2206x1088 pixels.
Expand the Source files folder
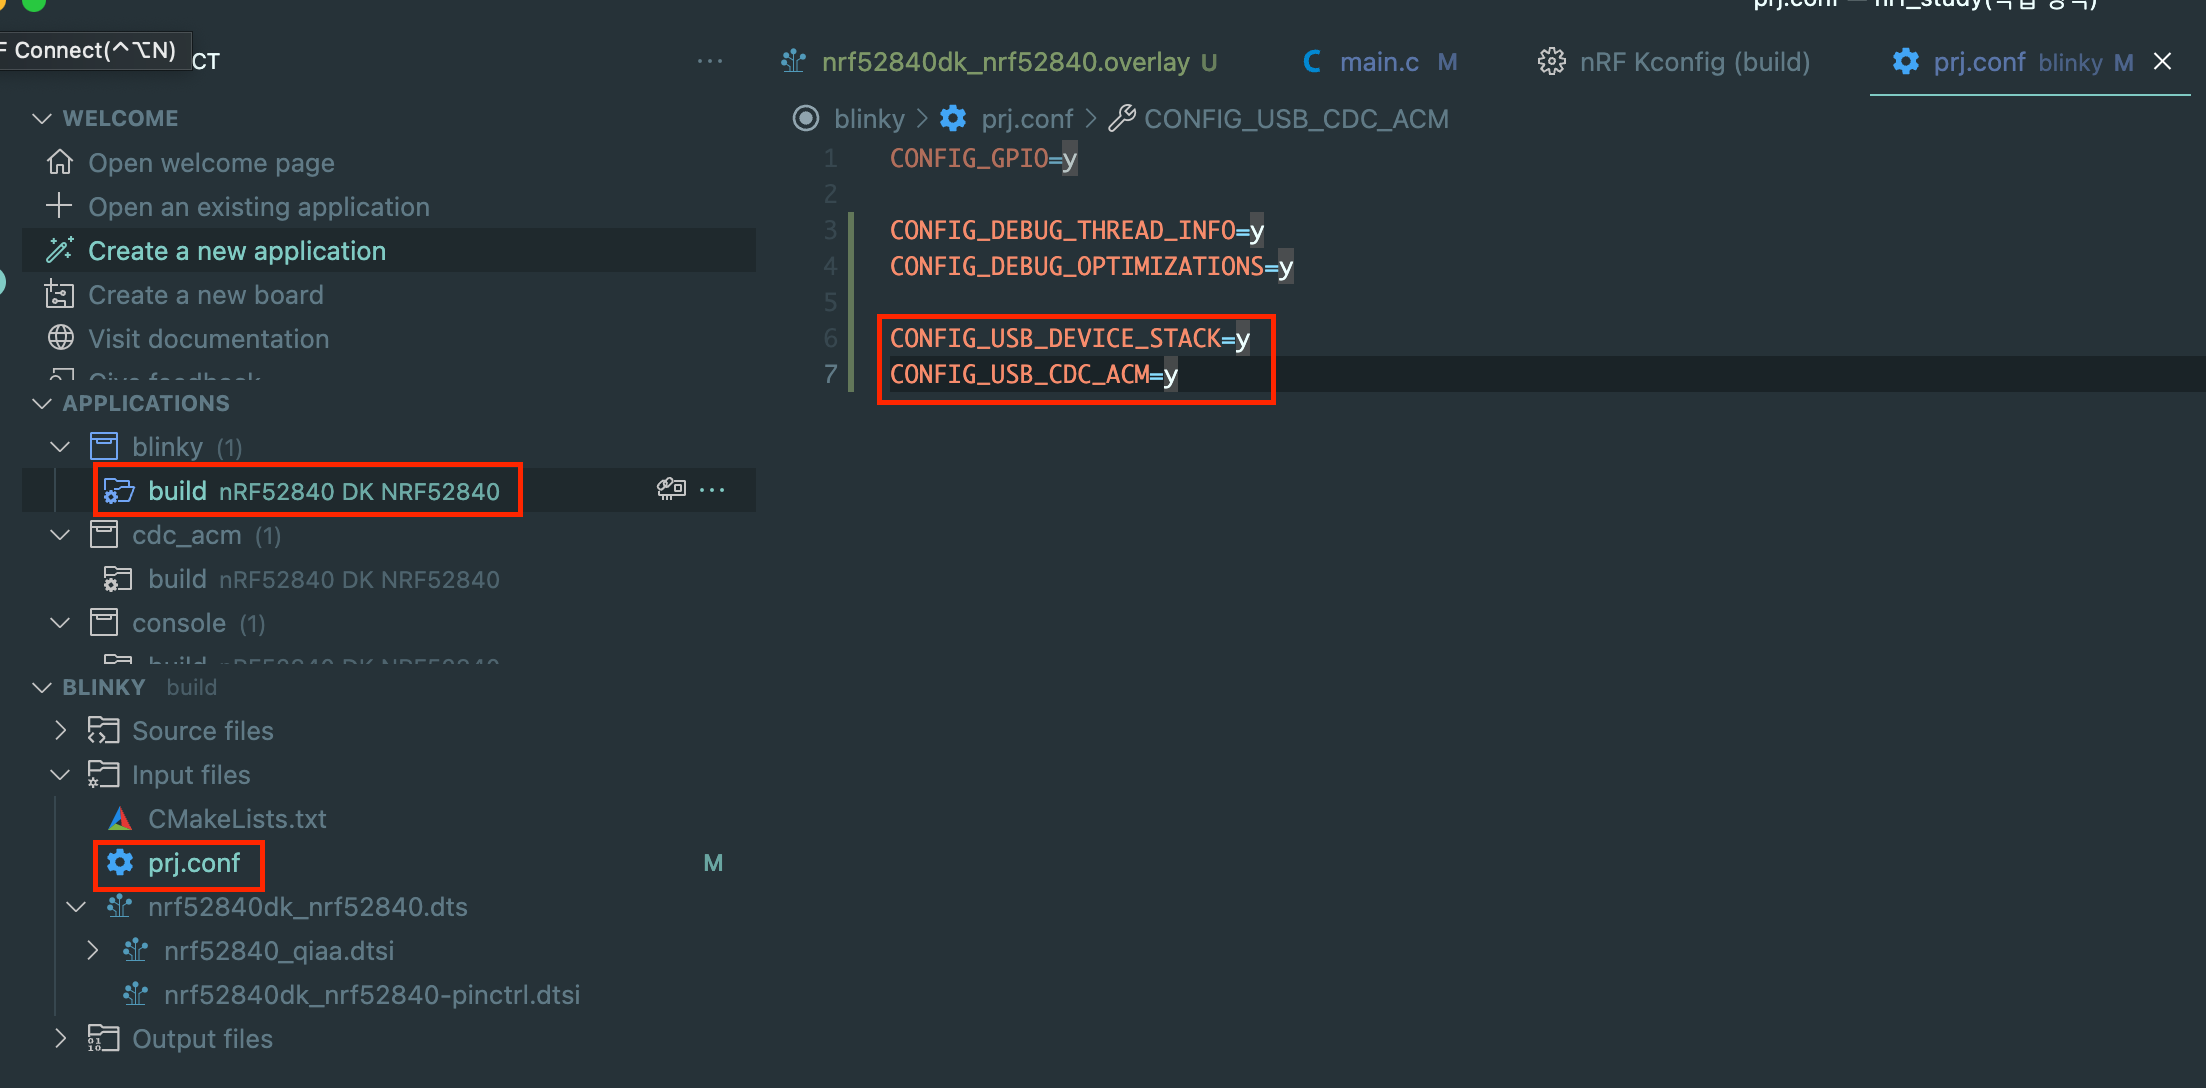pyautogui.click(x=61, y=731)
